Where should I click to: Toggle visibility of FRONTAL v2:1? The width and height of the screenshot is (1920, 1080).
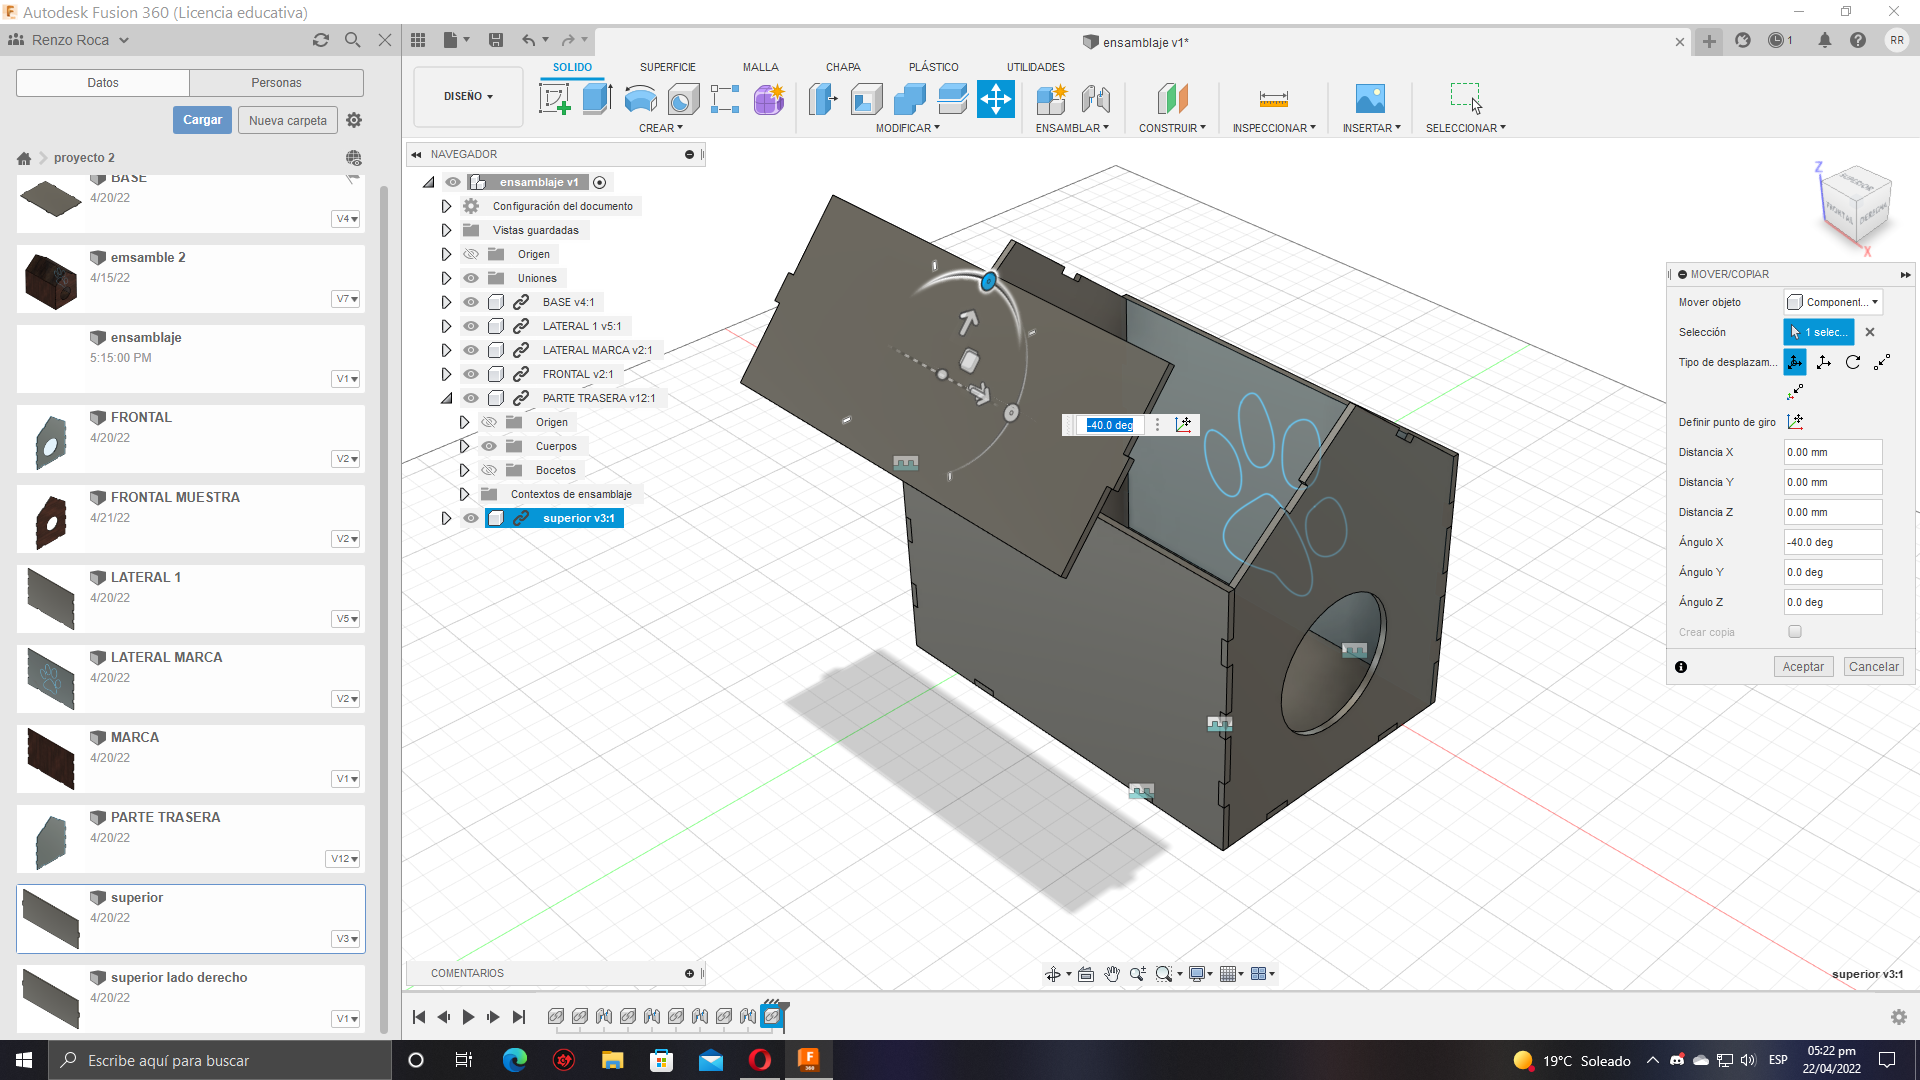tap(471, 374)
